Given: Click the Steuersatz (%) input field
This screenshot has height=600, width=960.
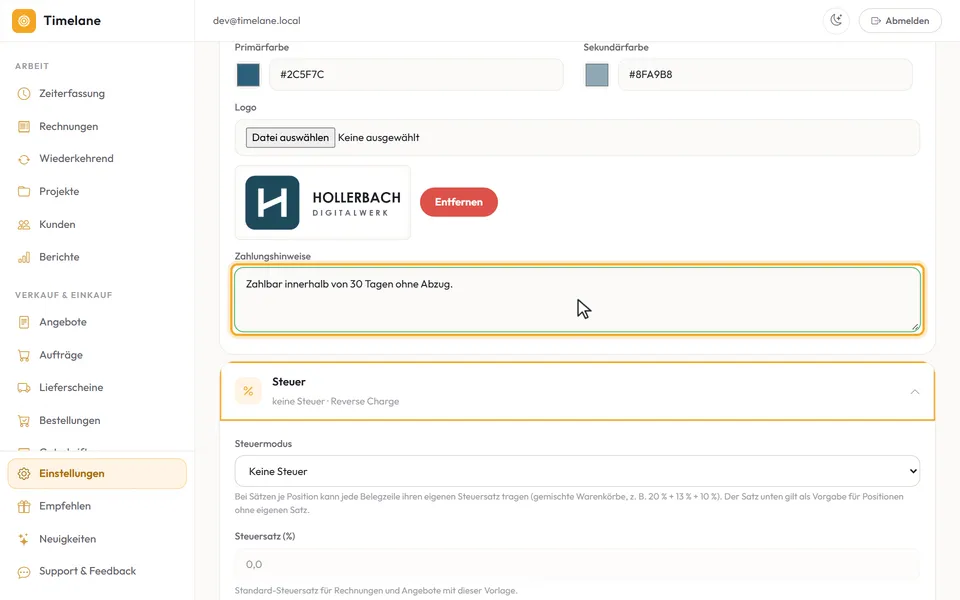Looking at the screenshot, I should click(577, 564).
